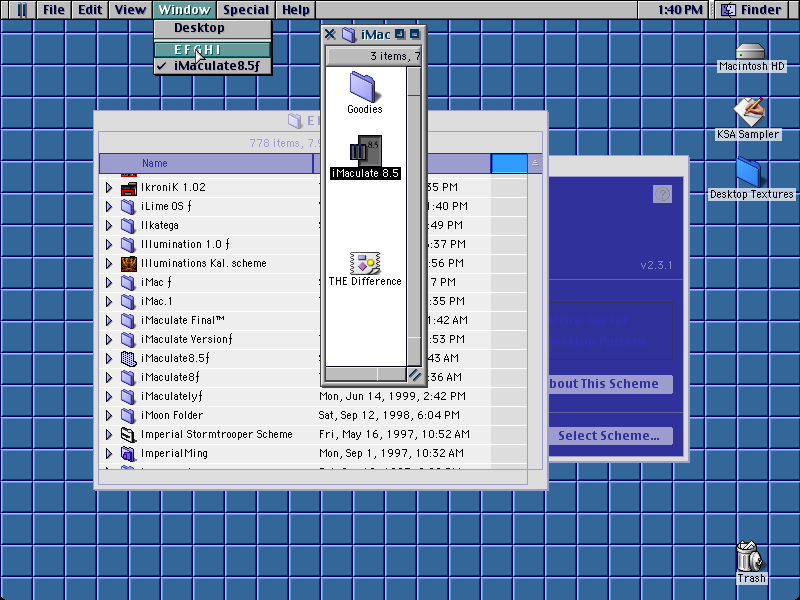The image size is (800, 600).
Task: Expand iMac ƒ disclosure triangle
Action: (x=109, y=283)
